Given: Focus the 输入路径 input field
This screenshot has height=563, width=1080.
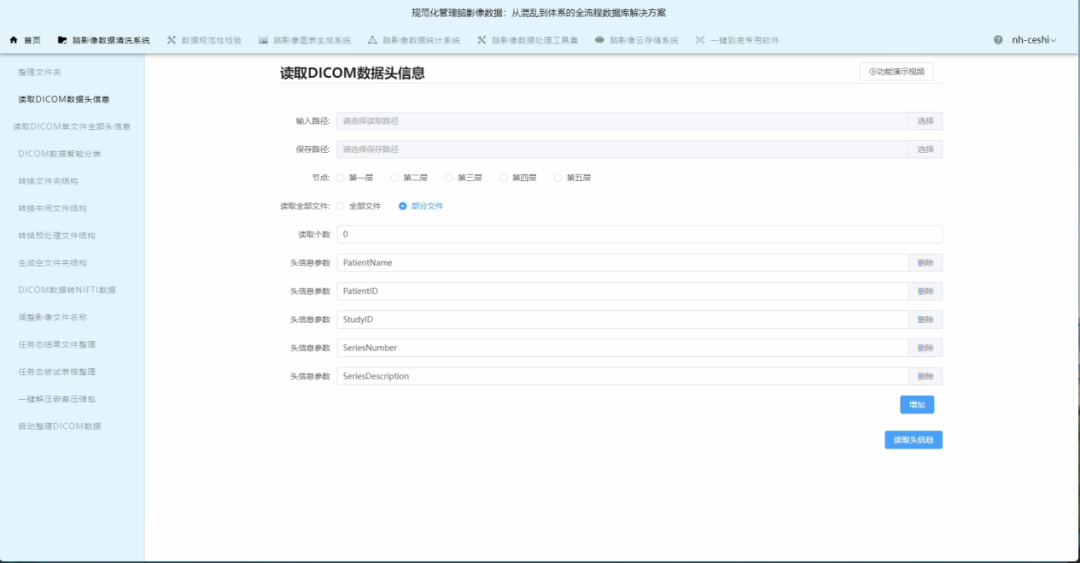Looking at the screenshot, I should click(623, 121).
